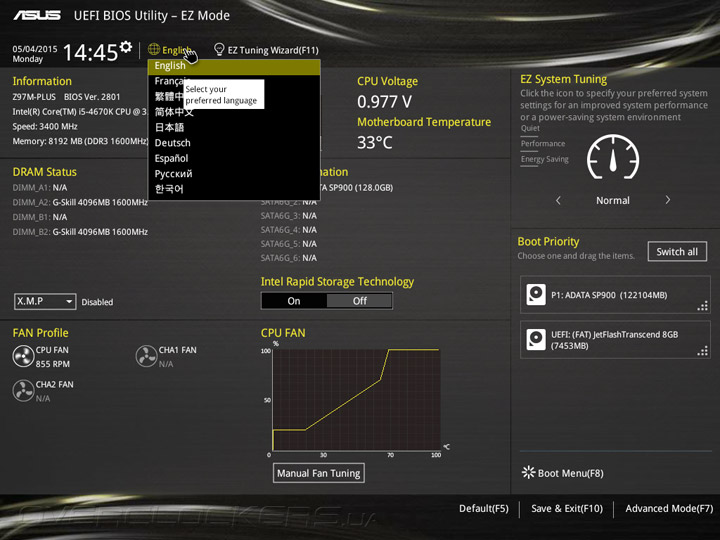Choose 한국어 from language list

[x=234, y=189]
